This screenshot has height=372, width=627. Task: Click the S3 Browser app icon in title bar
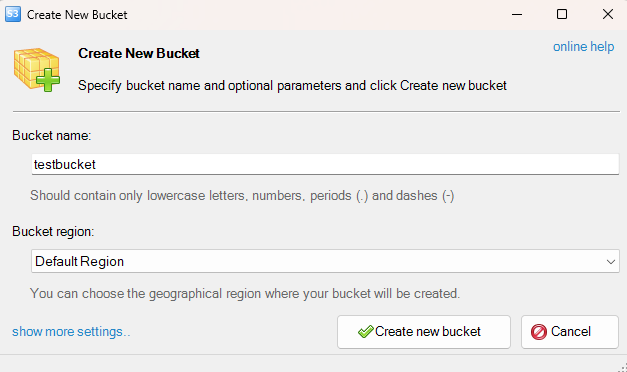13,14
